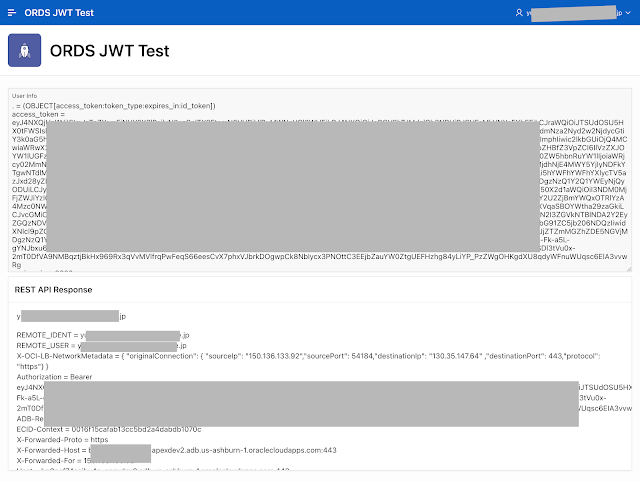This screenshot has height=482, width=640.
Task: Click the REST API Response heading
Action: (53, 290)
